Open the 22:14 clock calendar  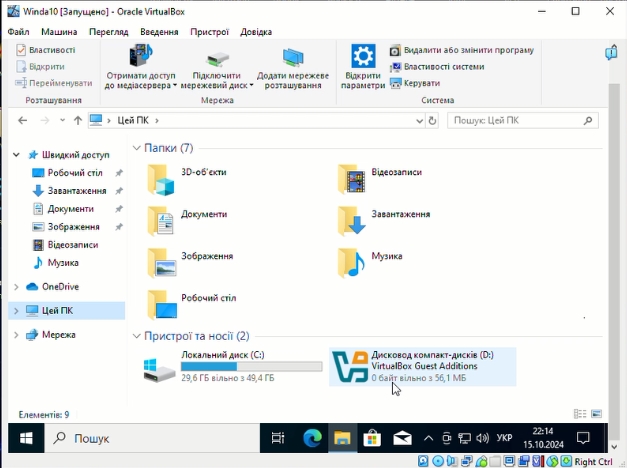click(x=543, y=438)
